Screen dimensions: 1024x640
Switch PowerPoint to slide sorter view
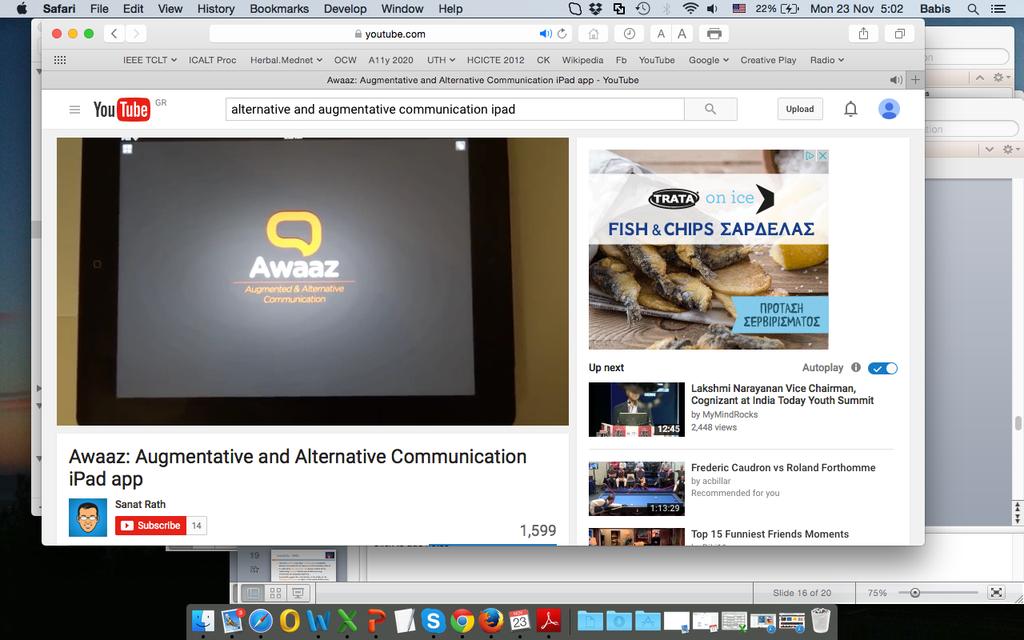point(276,593)
